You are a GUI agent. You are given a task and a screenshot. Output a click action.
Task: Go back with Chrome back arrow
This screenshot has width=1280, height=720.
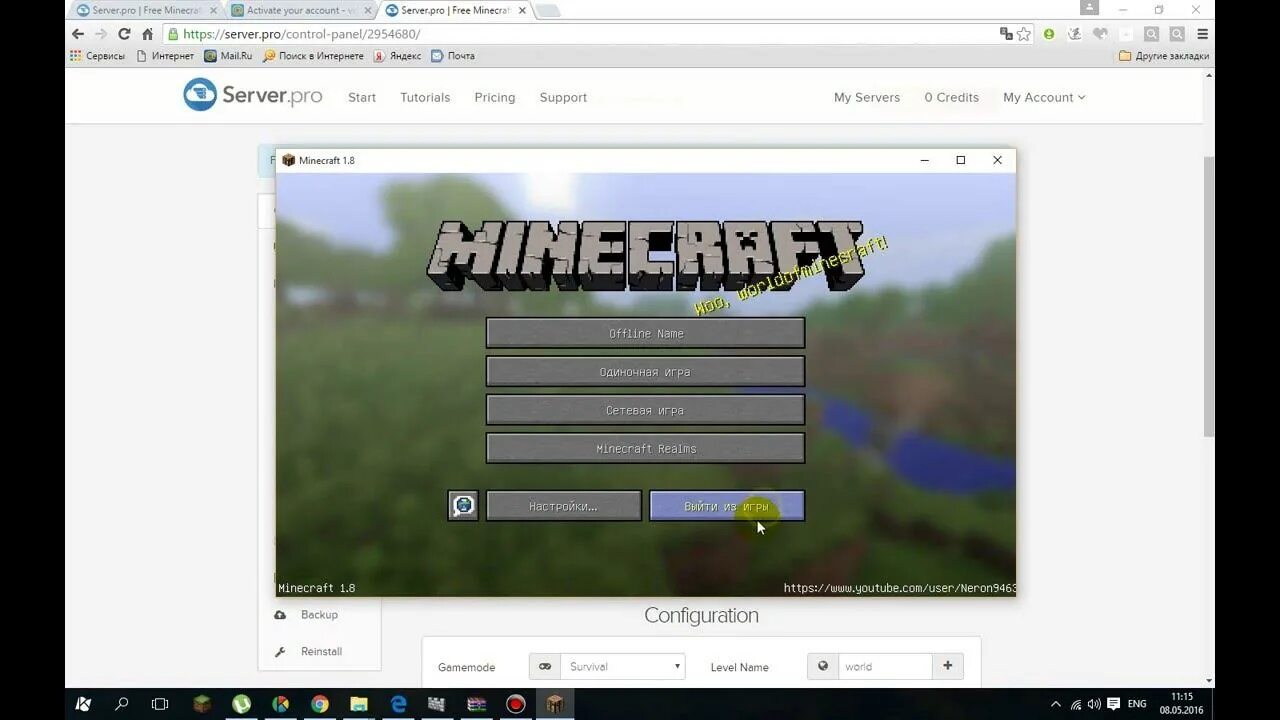pyautogui.click(x=78, y=34)
